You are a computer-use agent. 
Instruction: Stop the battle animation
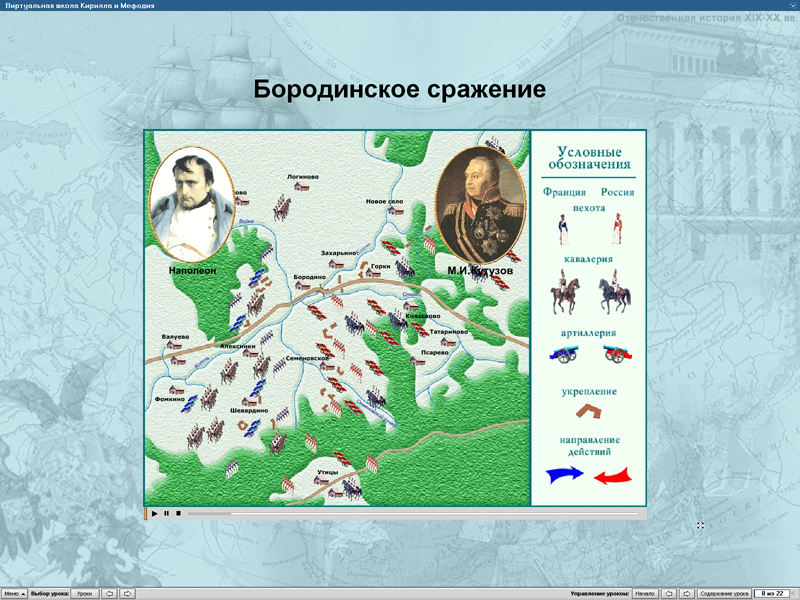[x=179, y=514]
